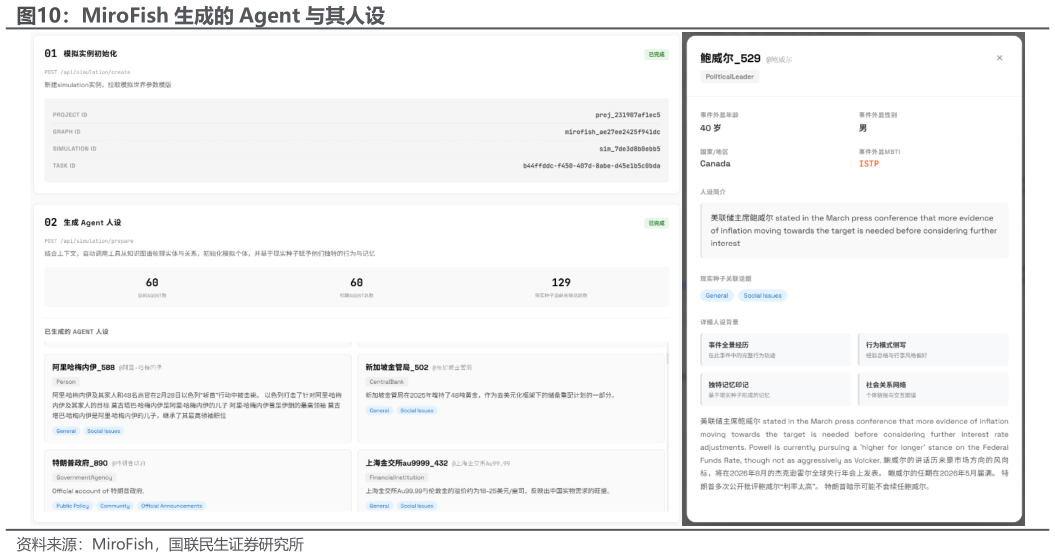Click the General tag on 阿里哈梅内伊 card
1055x557 pixels.
[x=66, y=431]
